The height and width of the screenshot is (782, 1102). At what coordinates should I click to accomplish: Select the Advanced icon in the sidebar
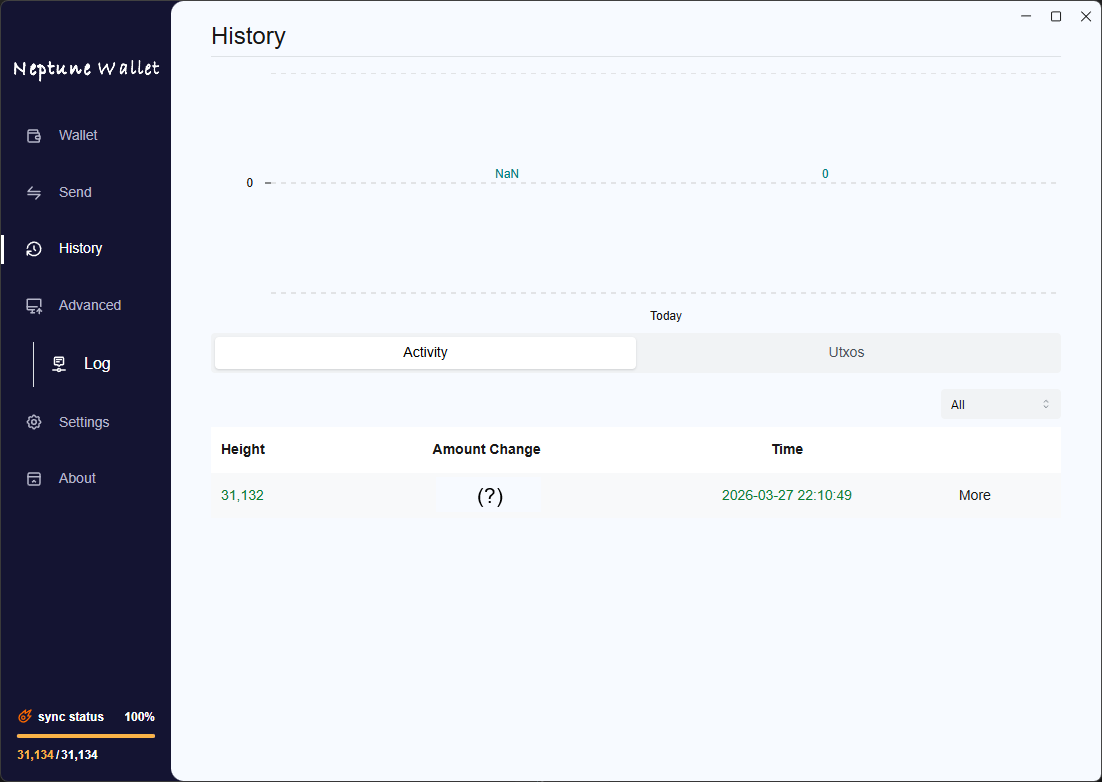(x=33, y=305)
